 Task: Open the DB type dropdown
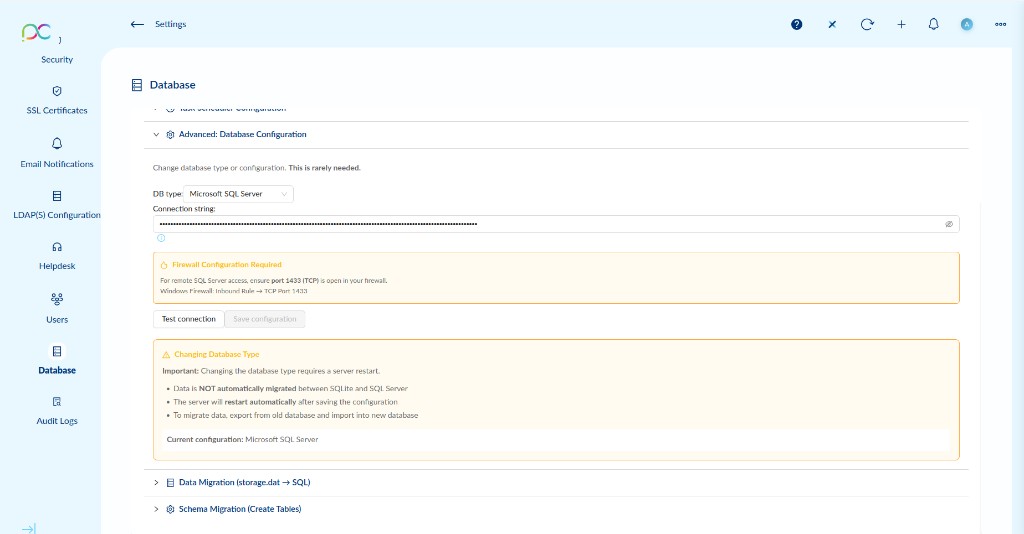[238, 194]
